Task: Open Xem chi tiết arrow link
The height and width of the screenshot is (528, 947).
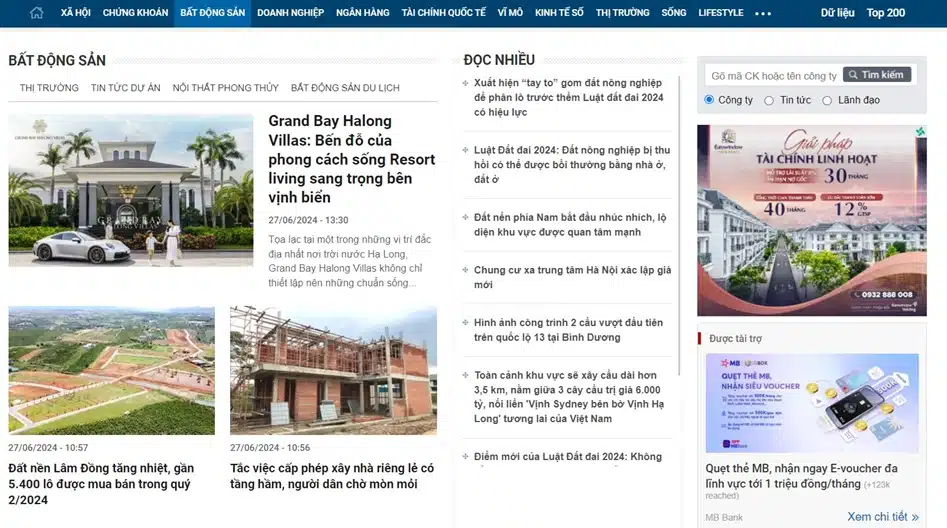Action: pyautogui.click(x=882, y=517)
